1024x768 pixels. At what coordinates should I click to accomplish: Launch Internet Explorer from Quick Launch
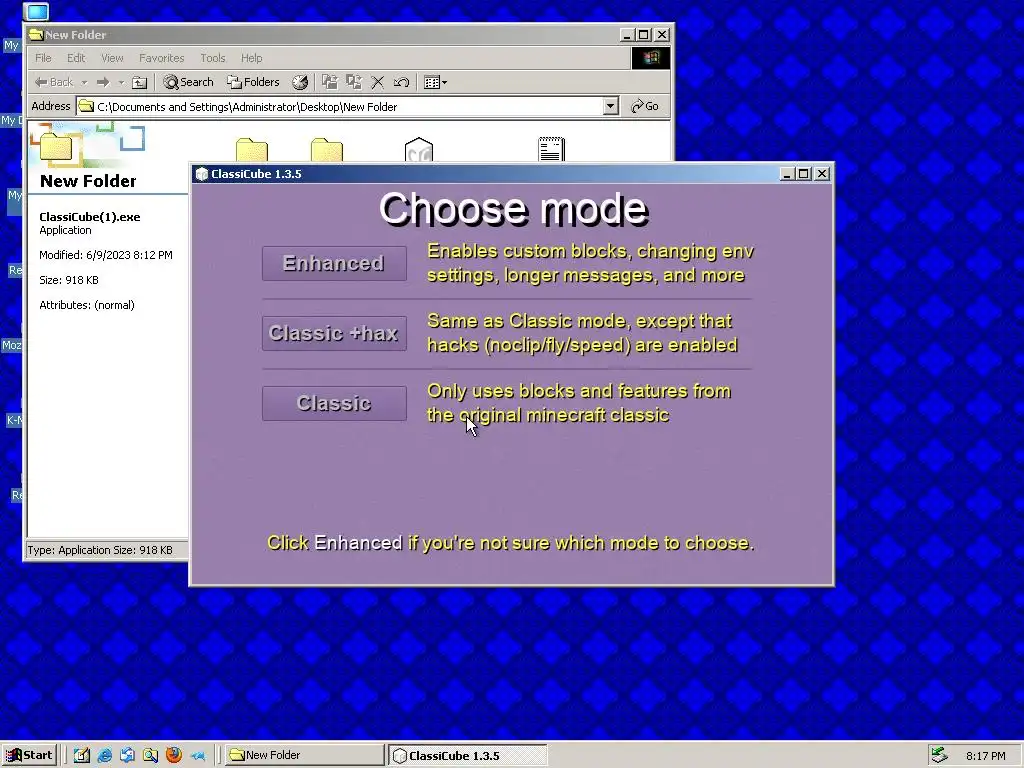104,755
